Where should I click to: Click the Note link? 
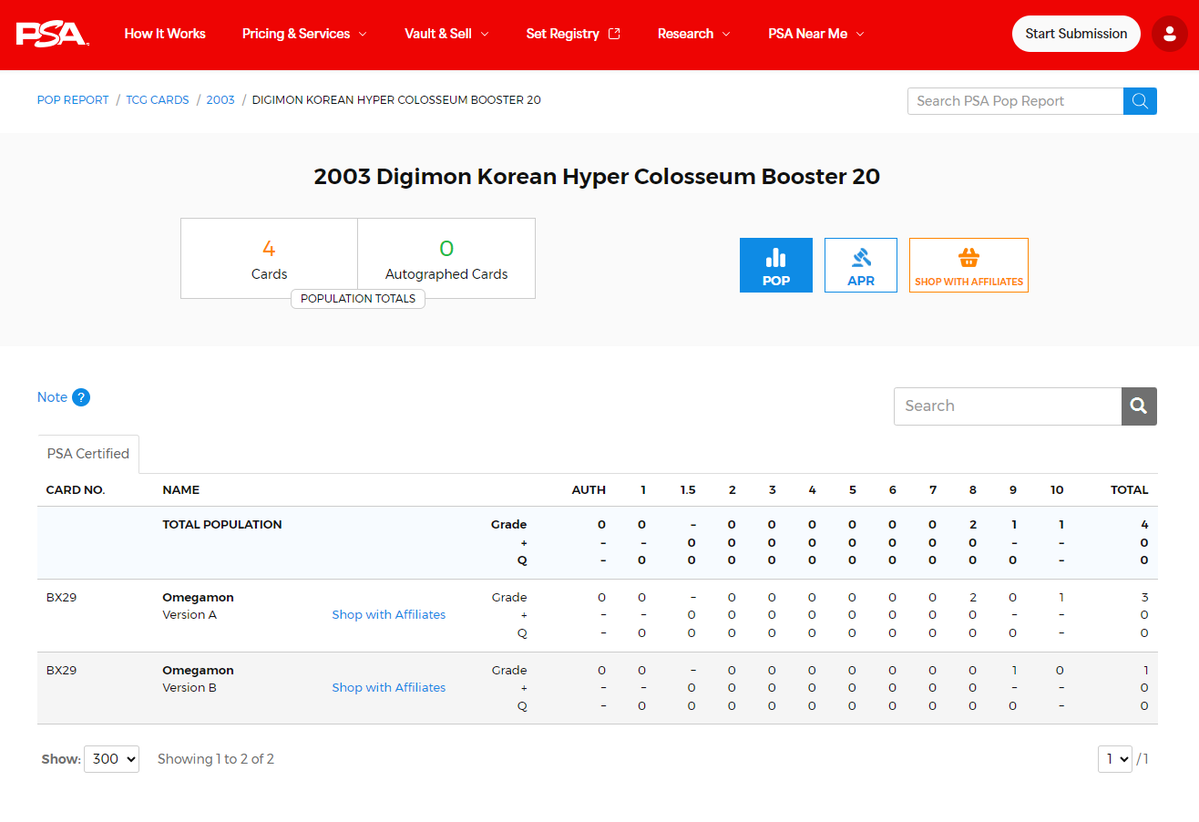pos(52,398)
